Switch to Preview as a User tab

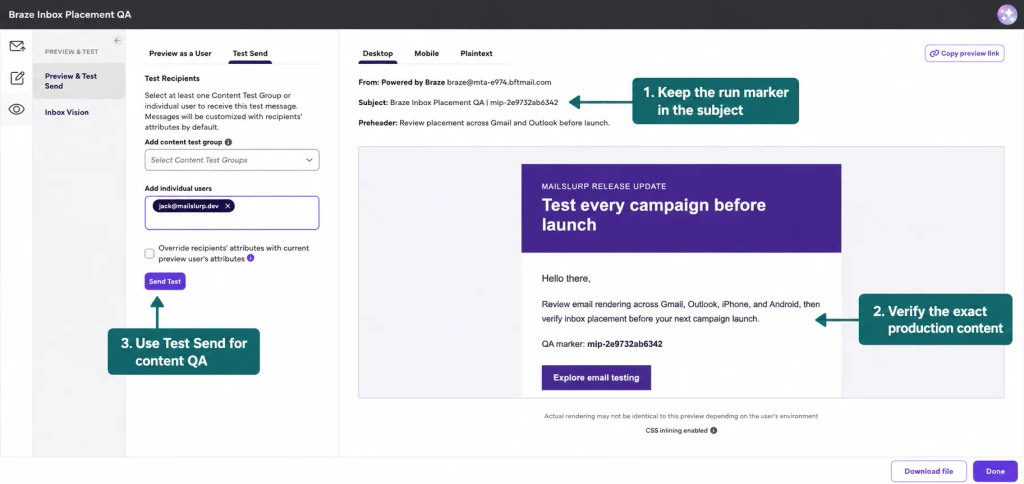(180, 54)
